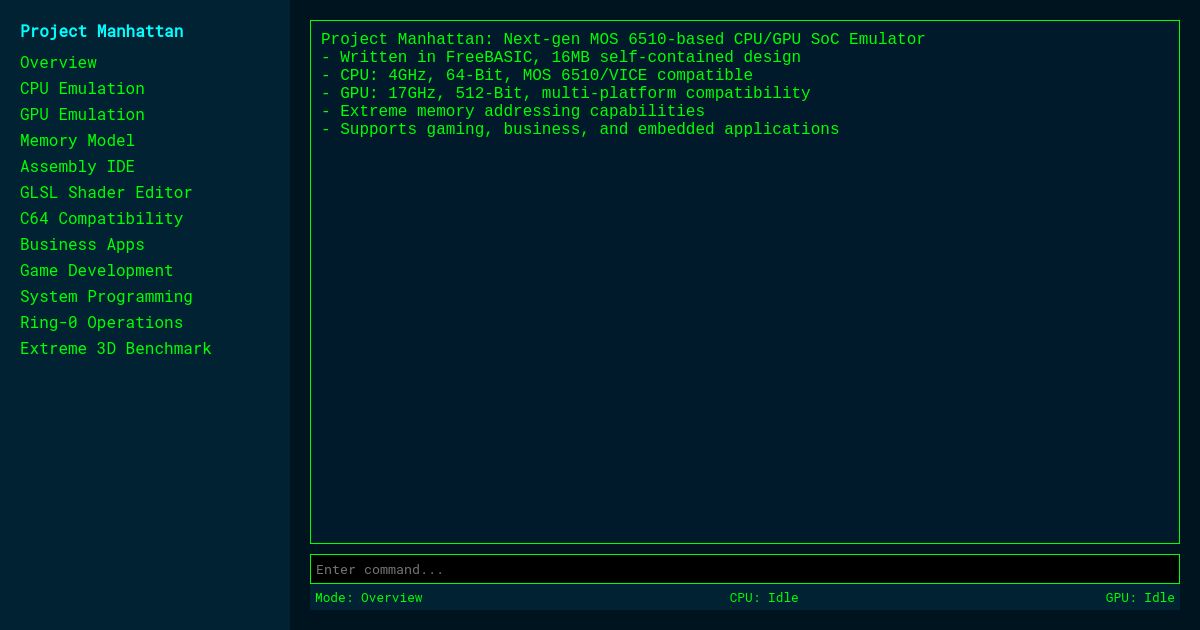Open the GPU Emulation section

82,114
